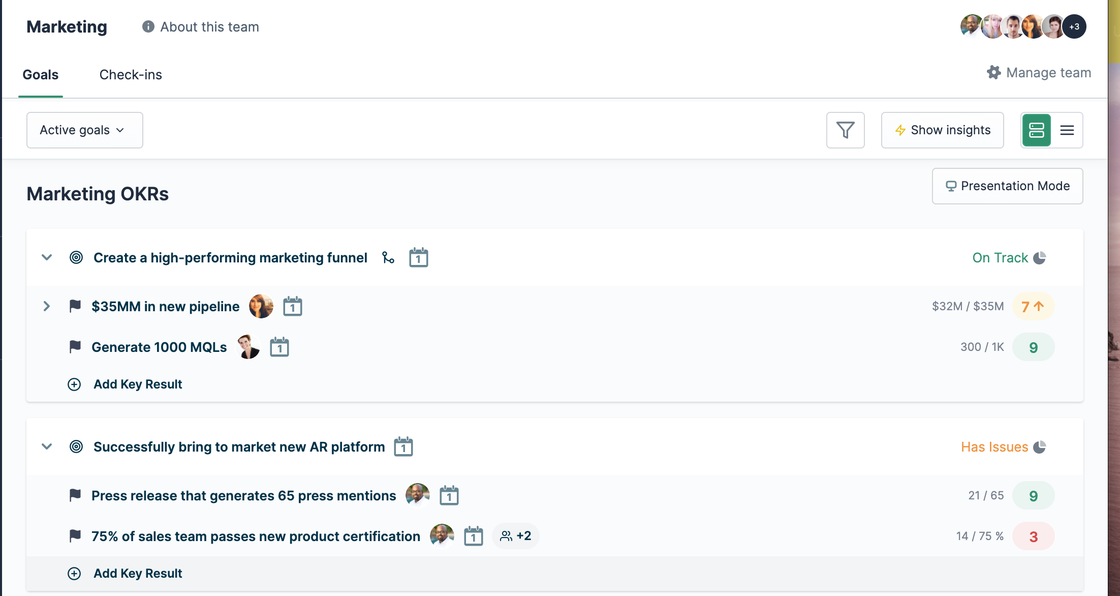Click the red score 3 progress badge
Image resolution: width=1120 pixels, height=596 pixels.
(1033, 536)
